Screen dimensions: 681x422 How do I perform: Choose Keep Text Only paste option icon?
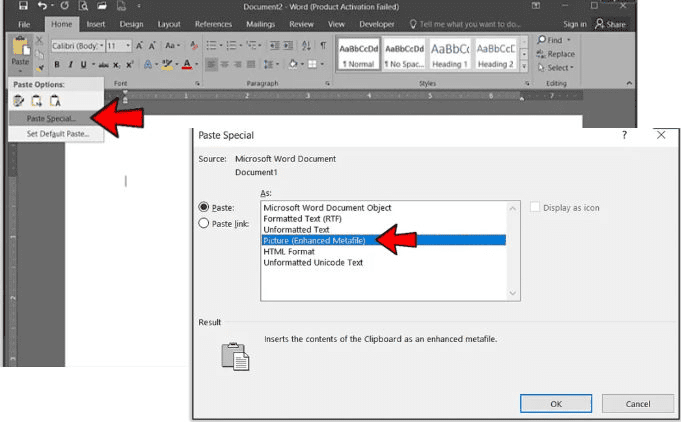(56, 100)
